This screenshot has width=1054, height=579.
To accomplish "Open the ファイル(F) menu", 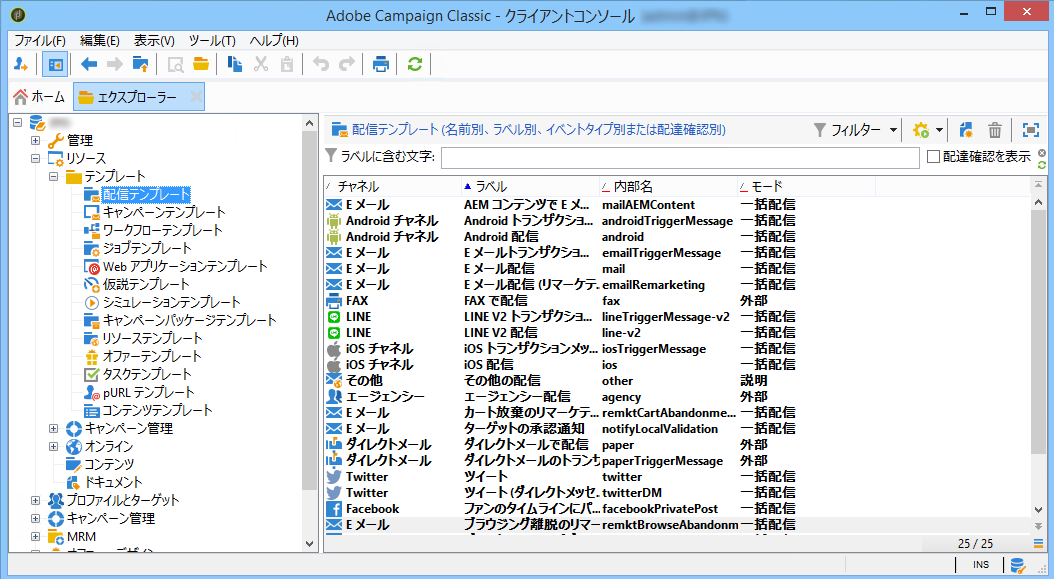I will click(40, 40).
